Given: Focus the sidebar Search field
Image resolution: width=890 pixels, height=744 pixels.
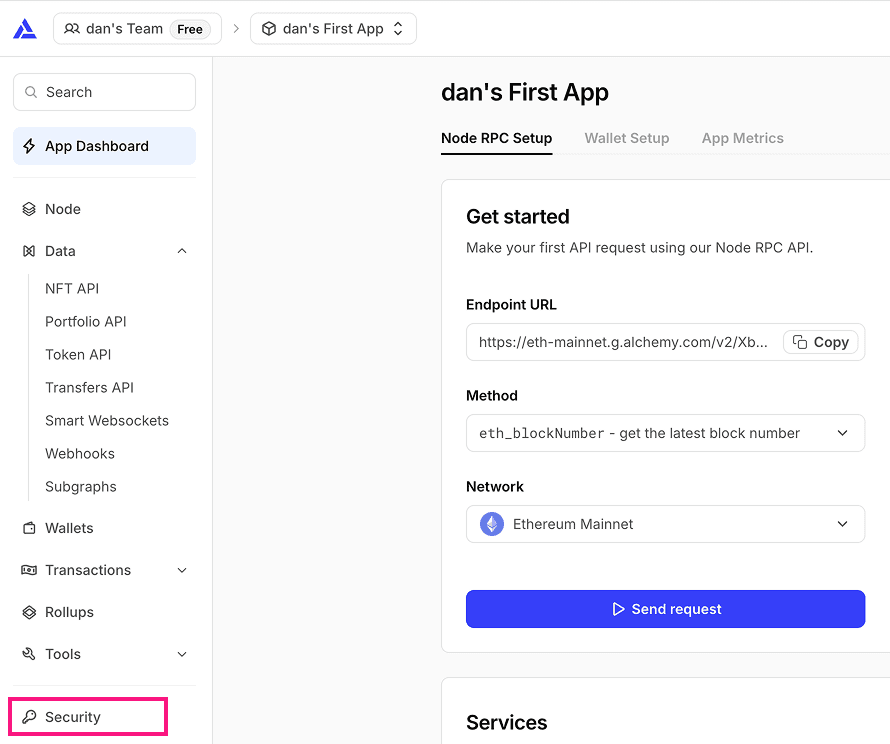Looking at the screenshot, I should coord(104,92).
